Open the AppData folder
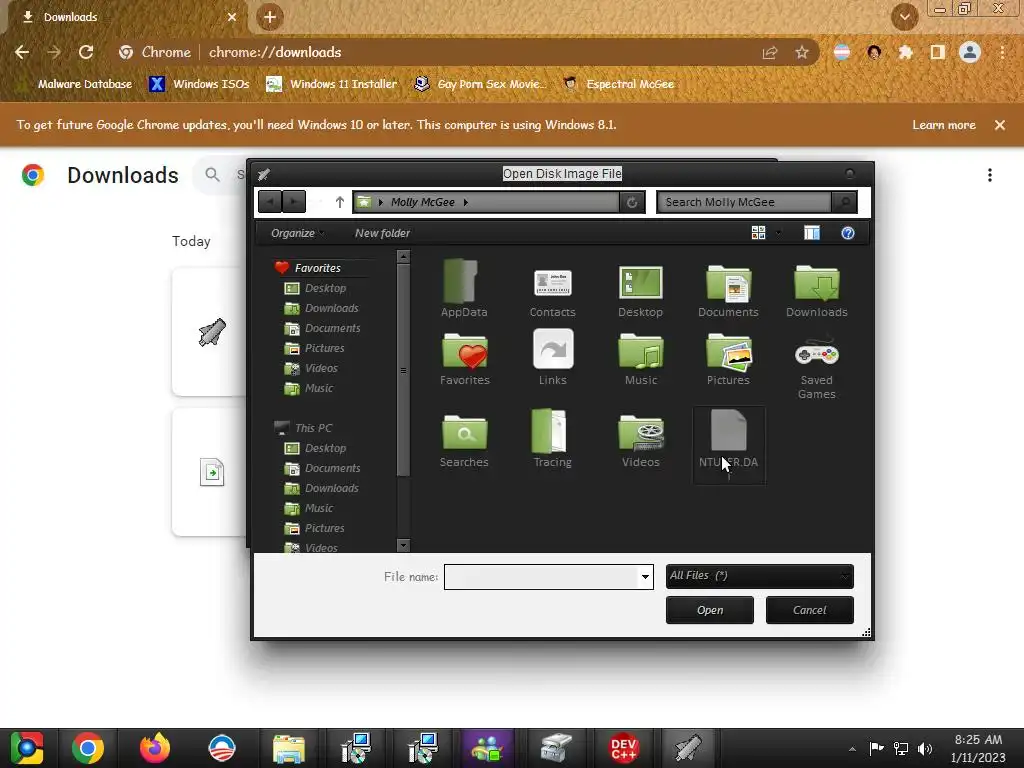 point(464,289)
